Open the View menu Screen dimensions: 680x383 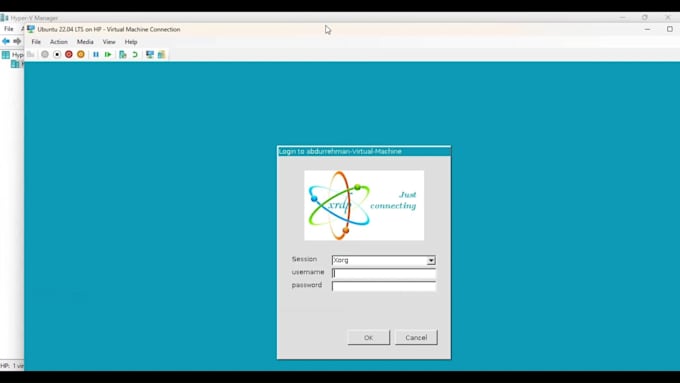pos(109,42)
